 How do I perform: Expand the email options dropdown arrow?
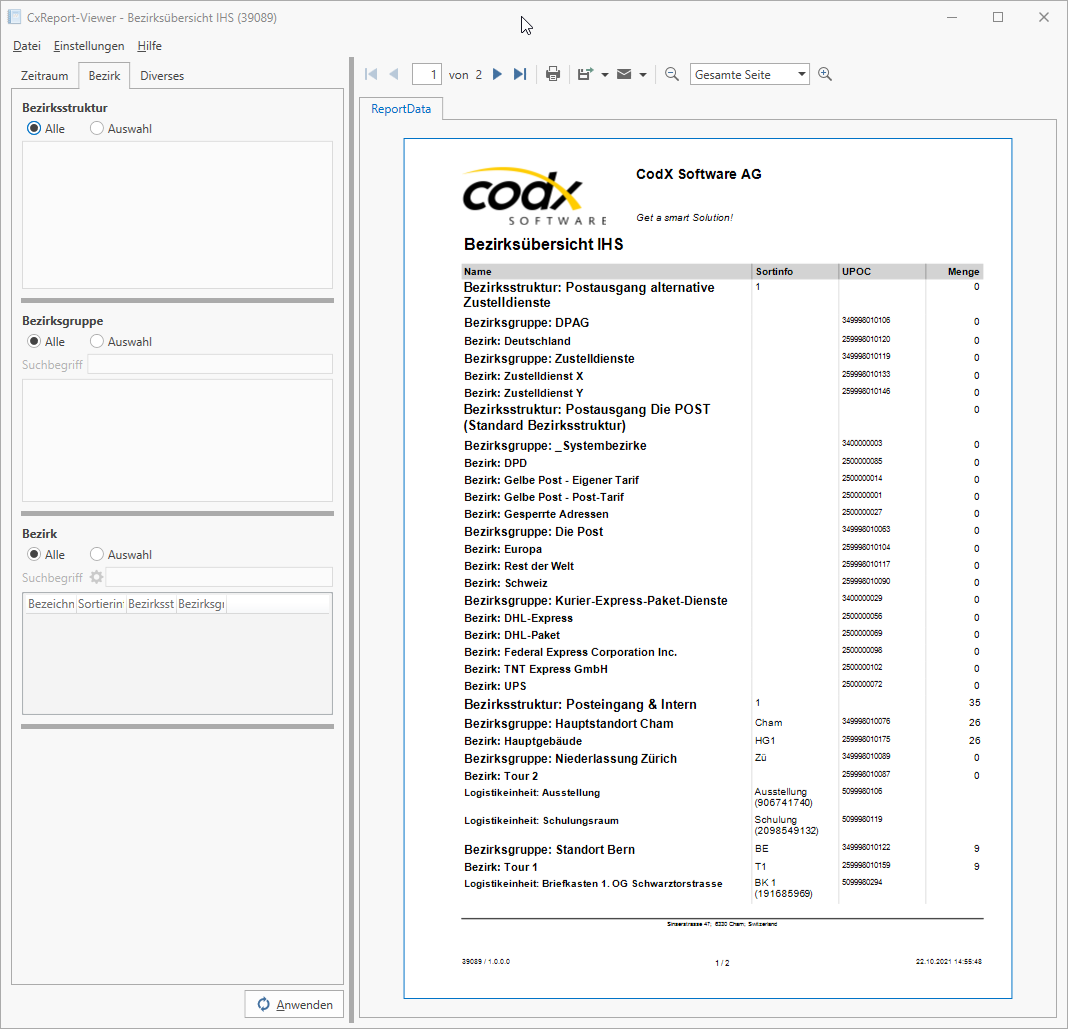[x=643, y=75]
